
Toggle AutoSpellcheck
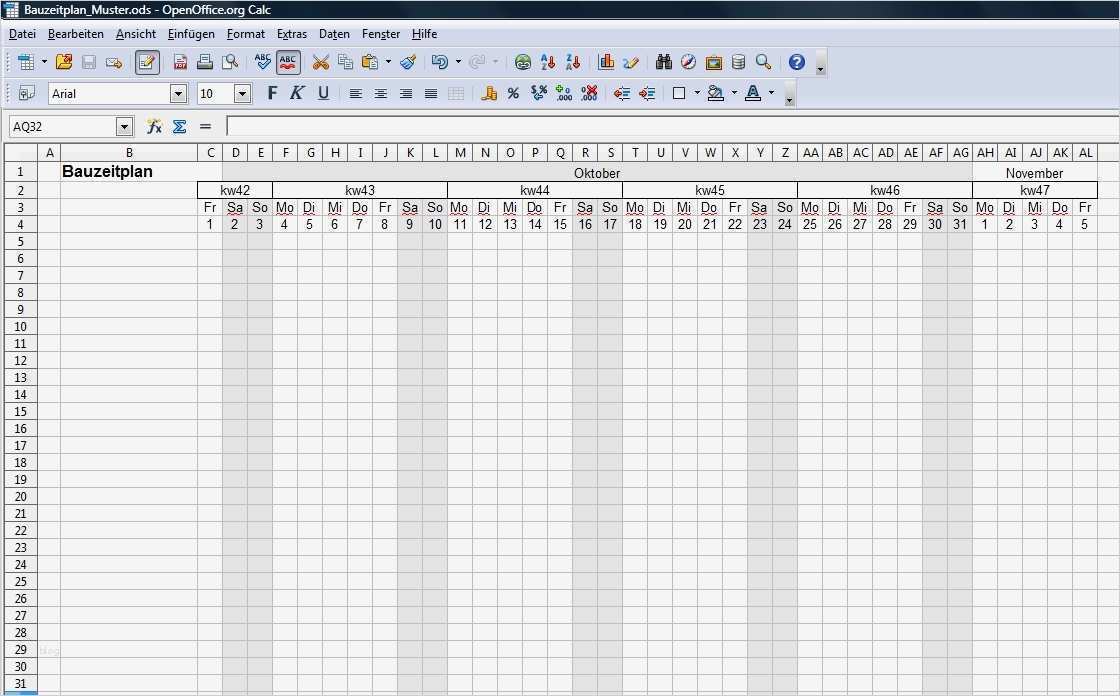click(288, 62)
